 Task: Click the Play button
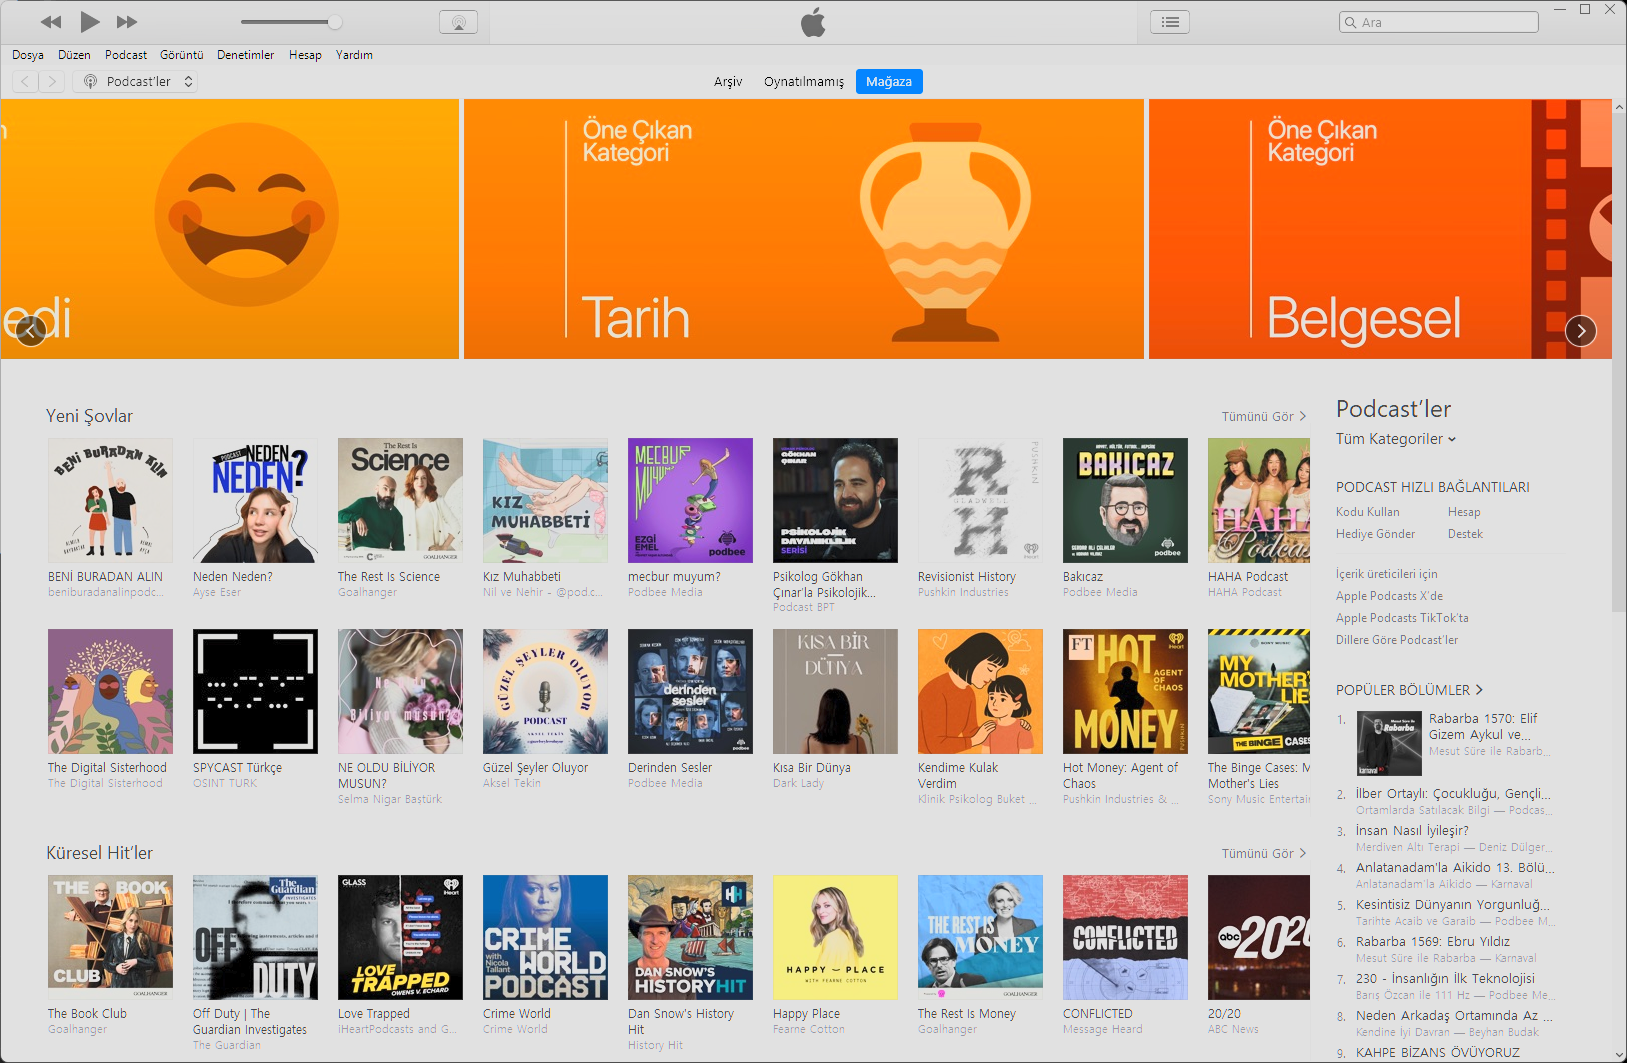tap(89, 21)
